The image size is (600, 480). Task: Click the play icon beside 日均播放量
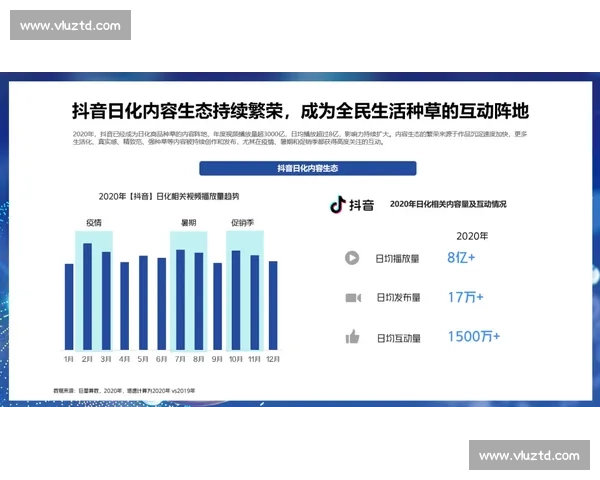352,258
